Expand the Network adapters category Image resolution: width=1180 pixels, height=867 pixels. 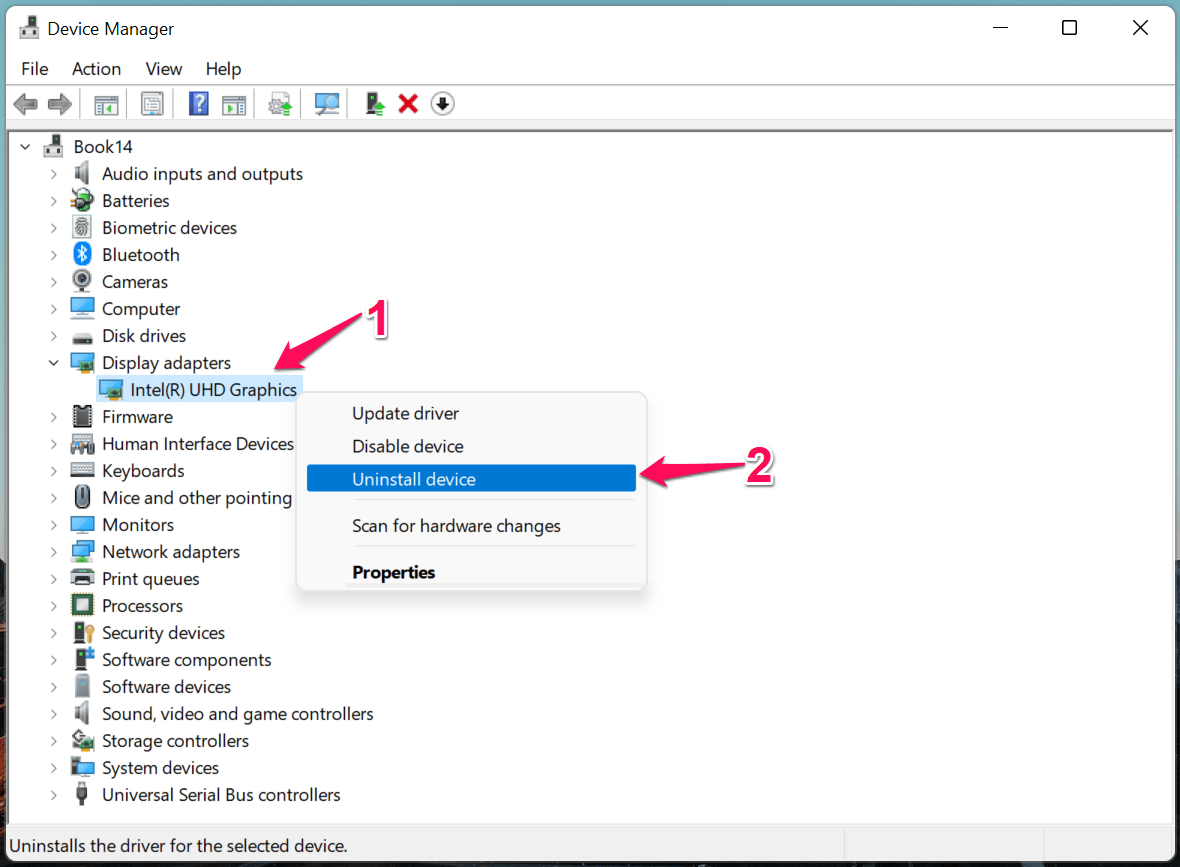coord(54,551)
